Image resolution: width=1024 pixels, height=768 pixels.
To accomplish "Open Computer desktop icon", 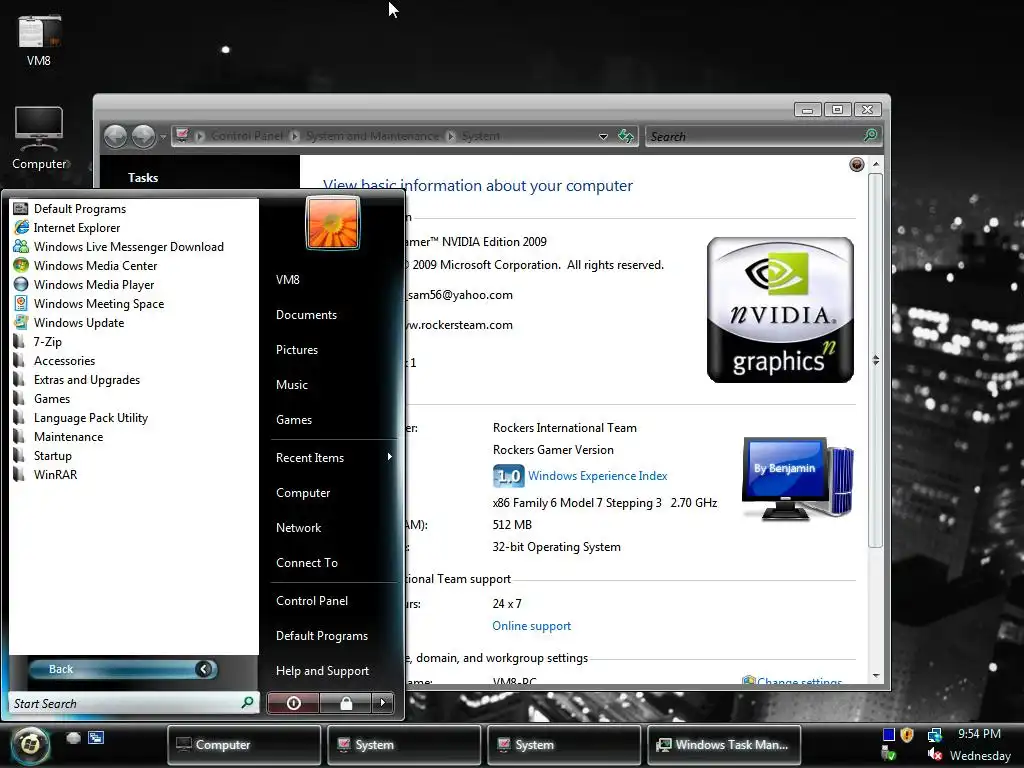I will (39, 138).
